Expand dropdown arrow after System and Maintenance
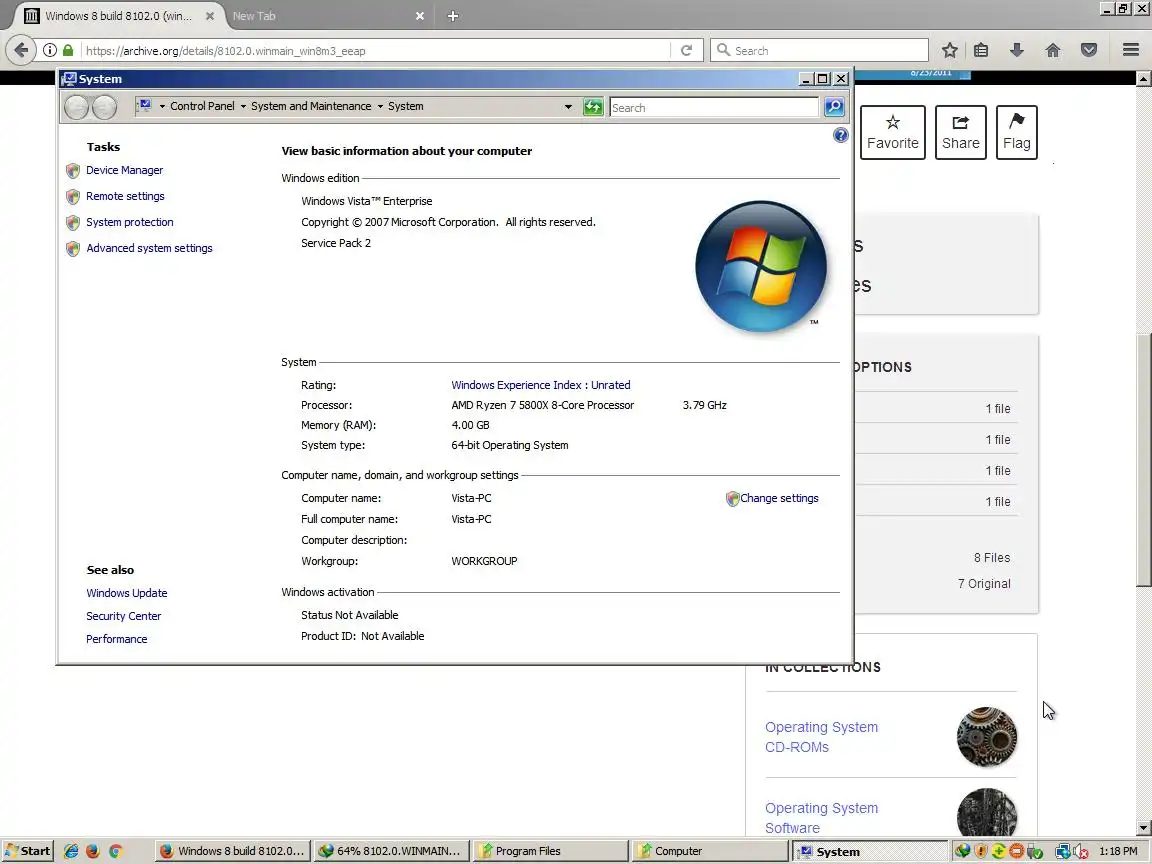 tap(380, 107)
